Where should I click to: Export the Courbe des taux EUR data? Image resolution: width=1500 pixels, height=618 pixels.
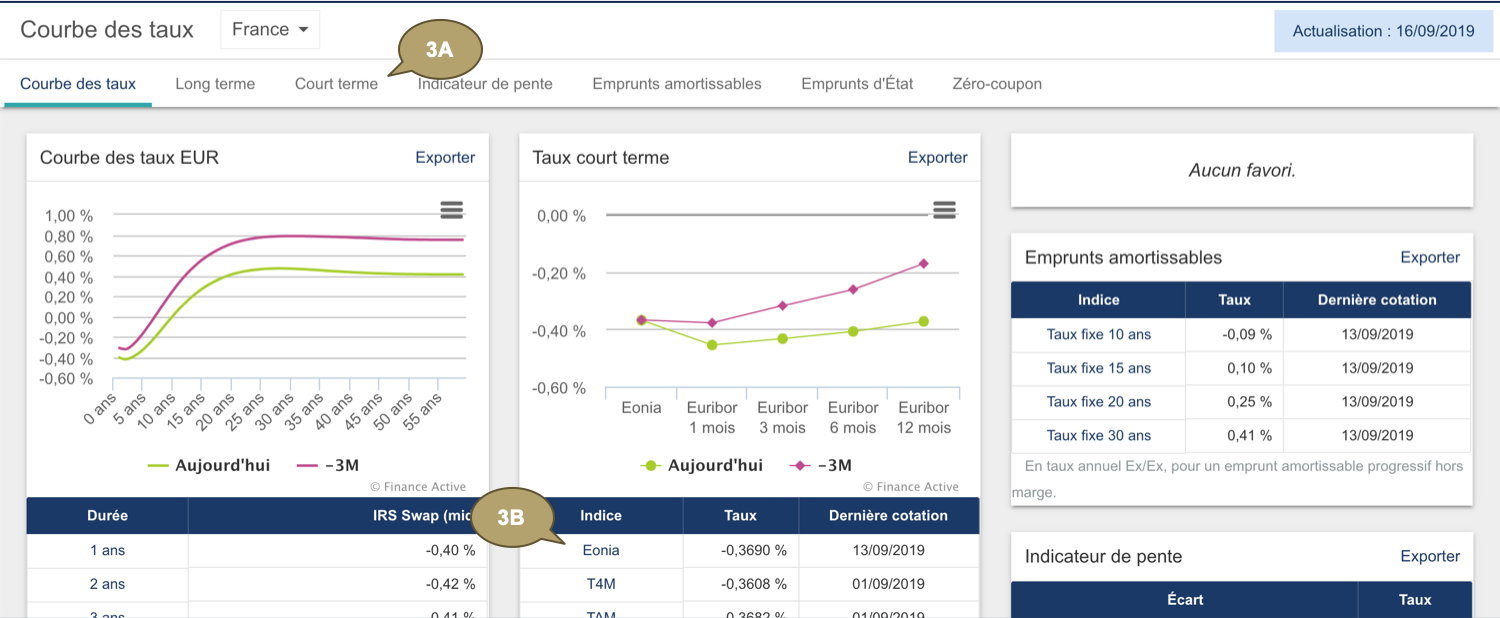445,157
